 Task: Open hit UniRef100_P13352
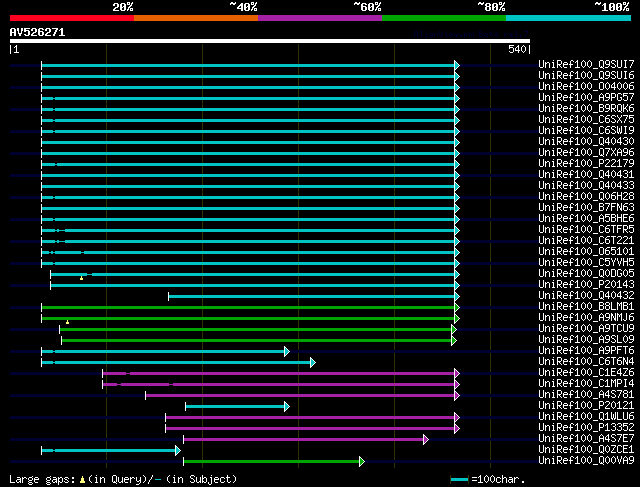pyautogui.click(x=586, y=428)
